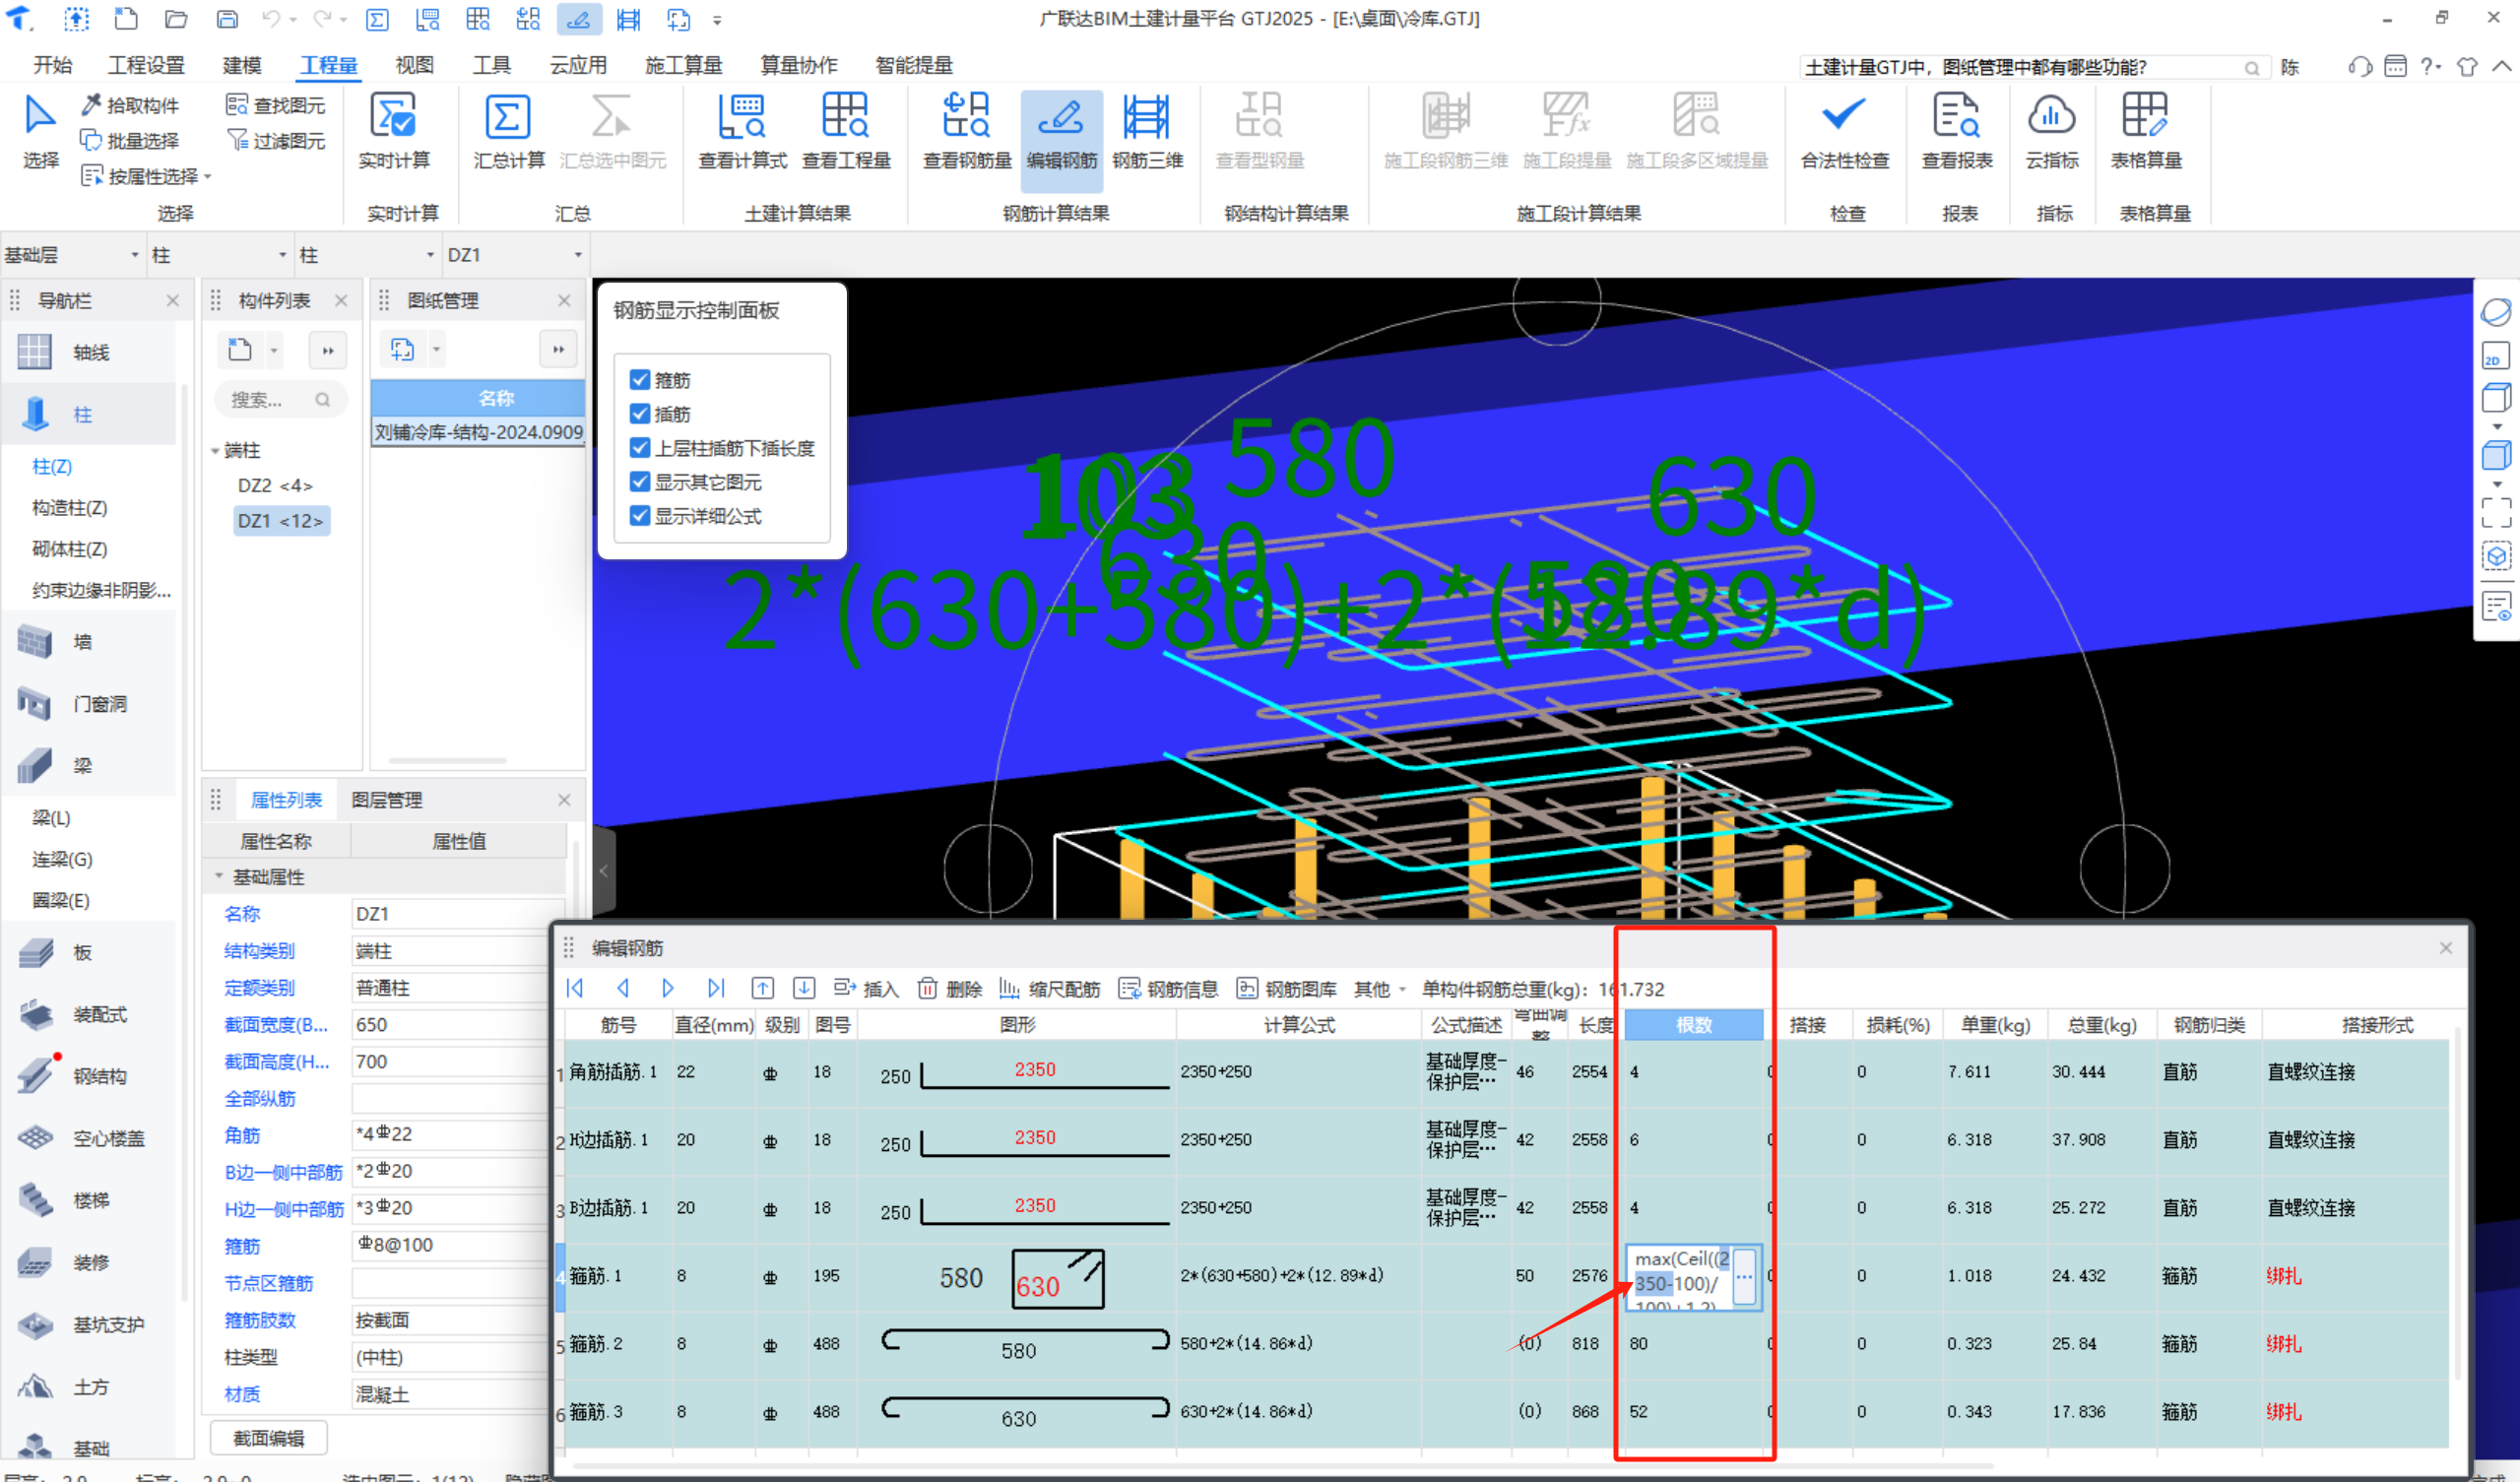Click the 批量选择 tool

(130, 140)
